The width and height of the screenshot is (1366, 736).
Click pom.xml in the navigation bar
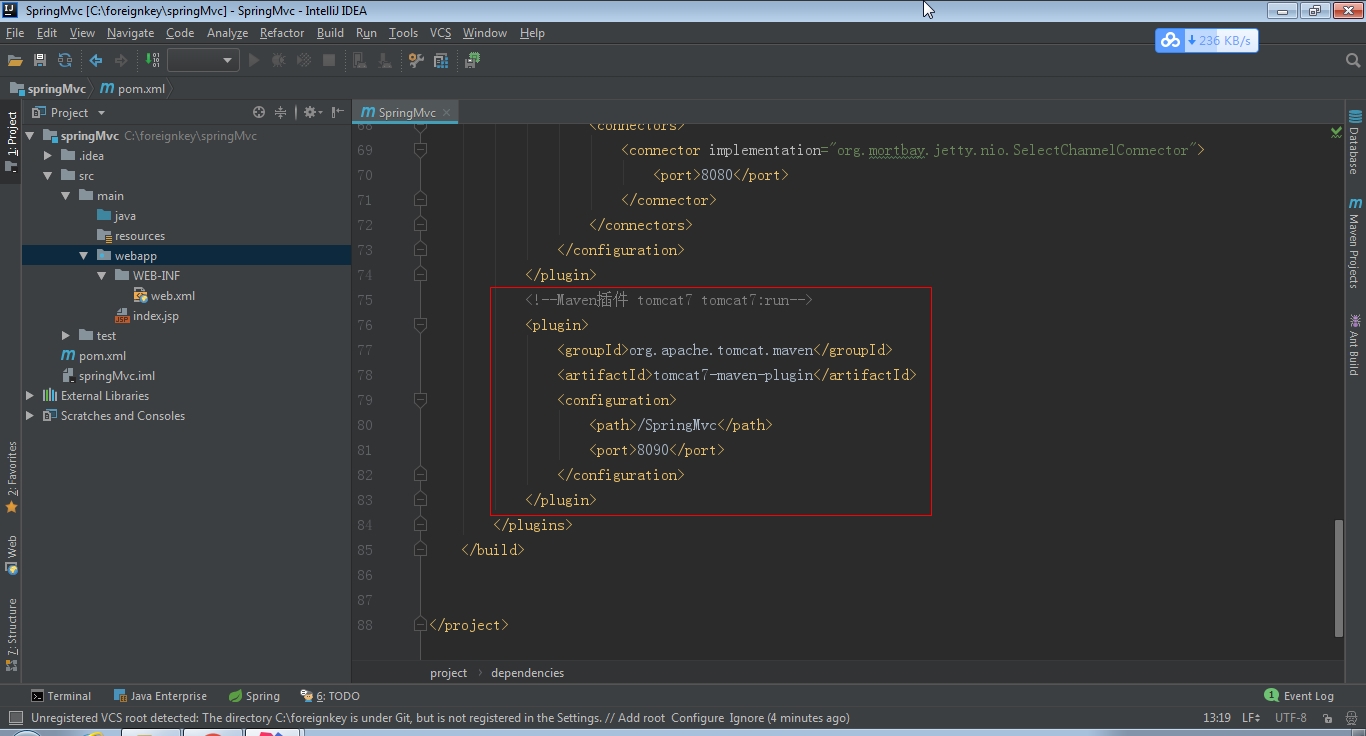(133, 89)
